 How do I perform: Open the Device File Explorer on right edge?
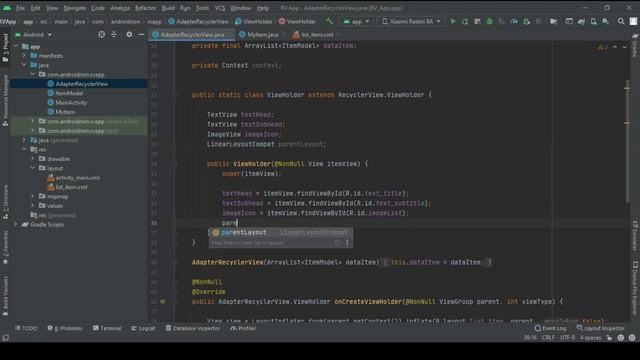click(x=635, y=288)
